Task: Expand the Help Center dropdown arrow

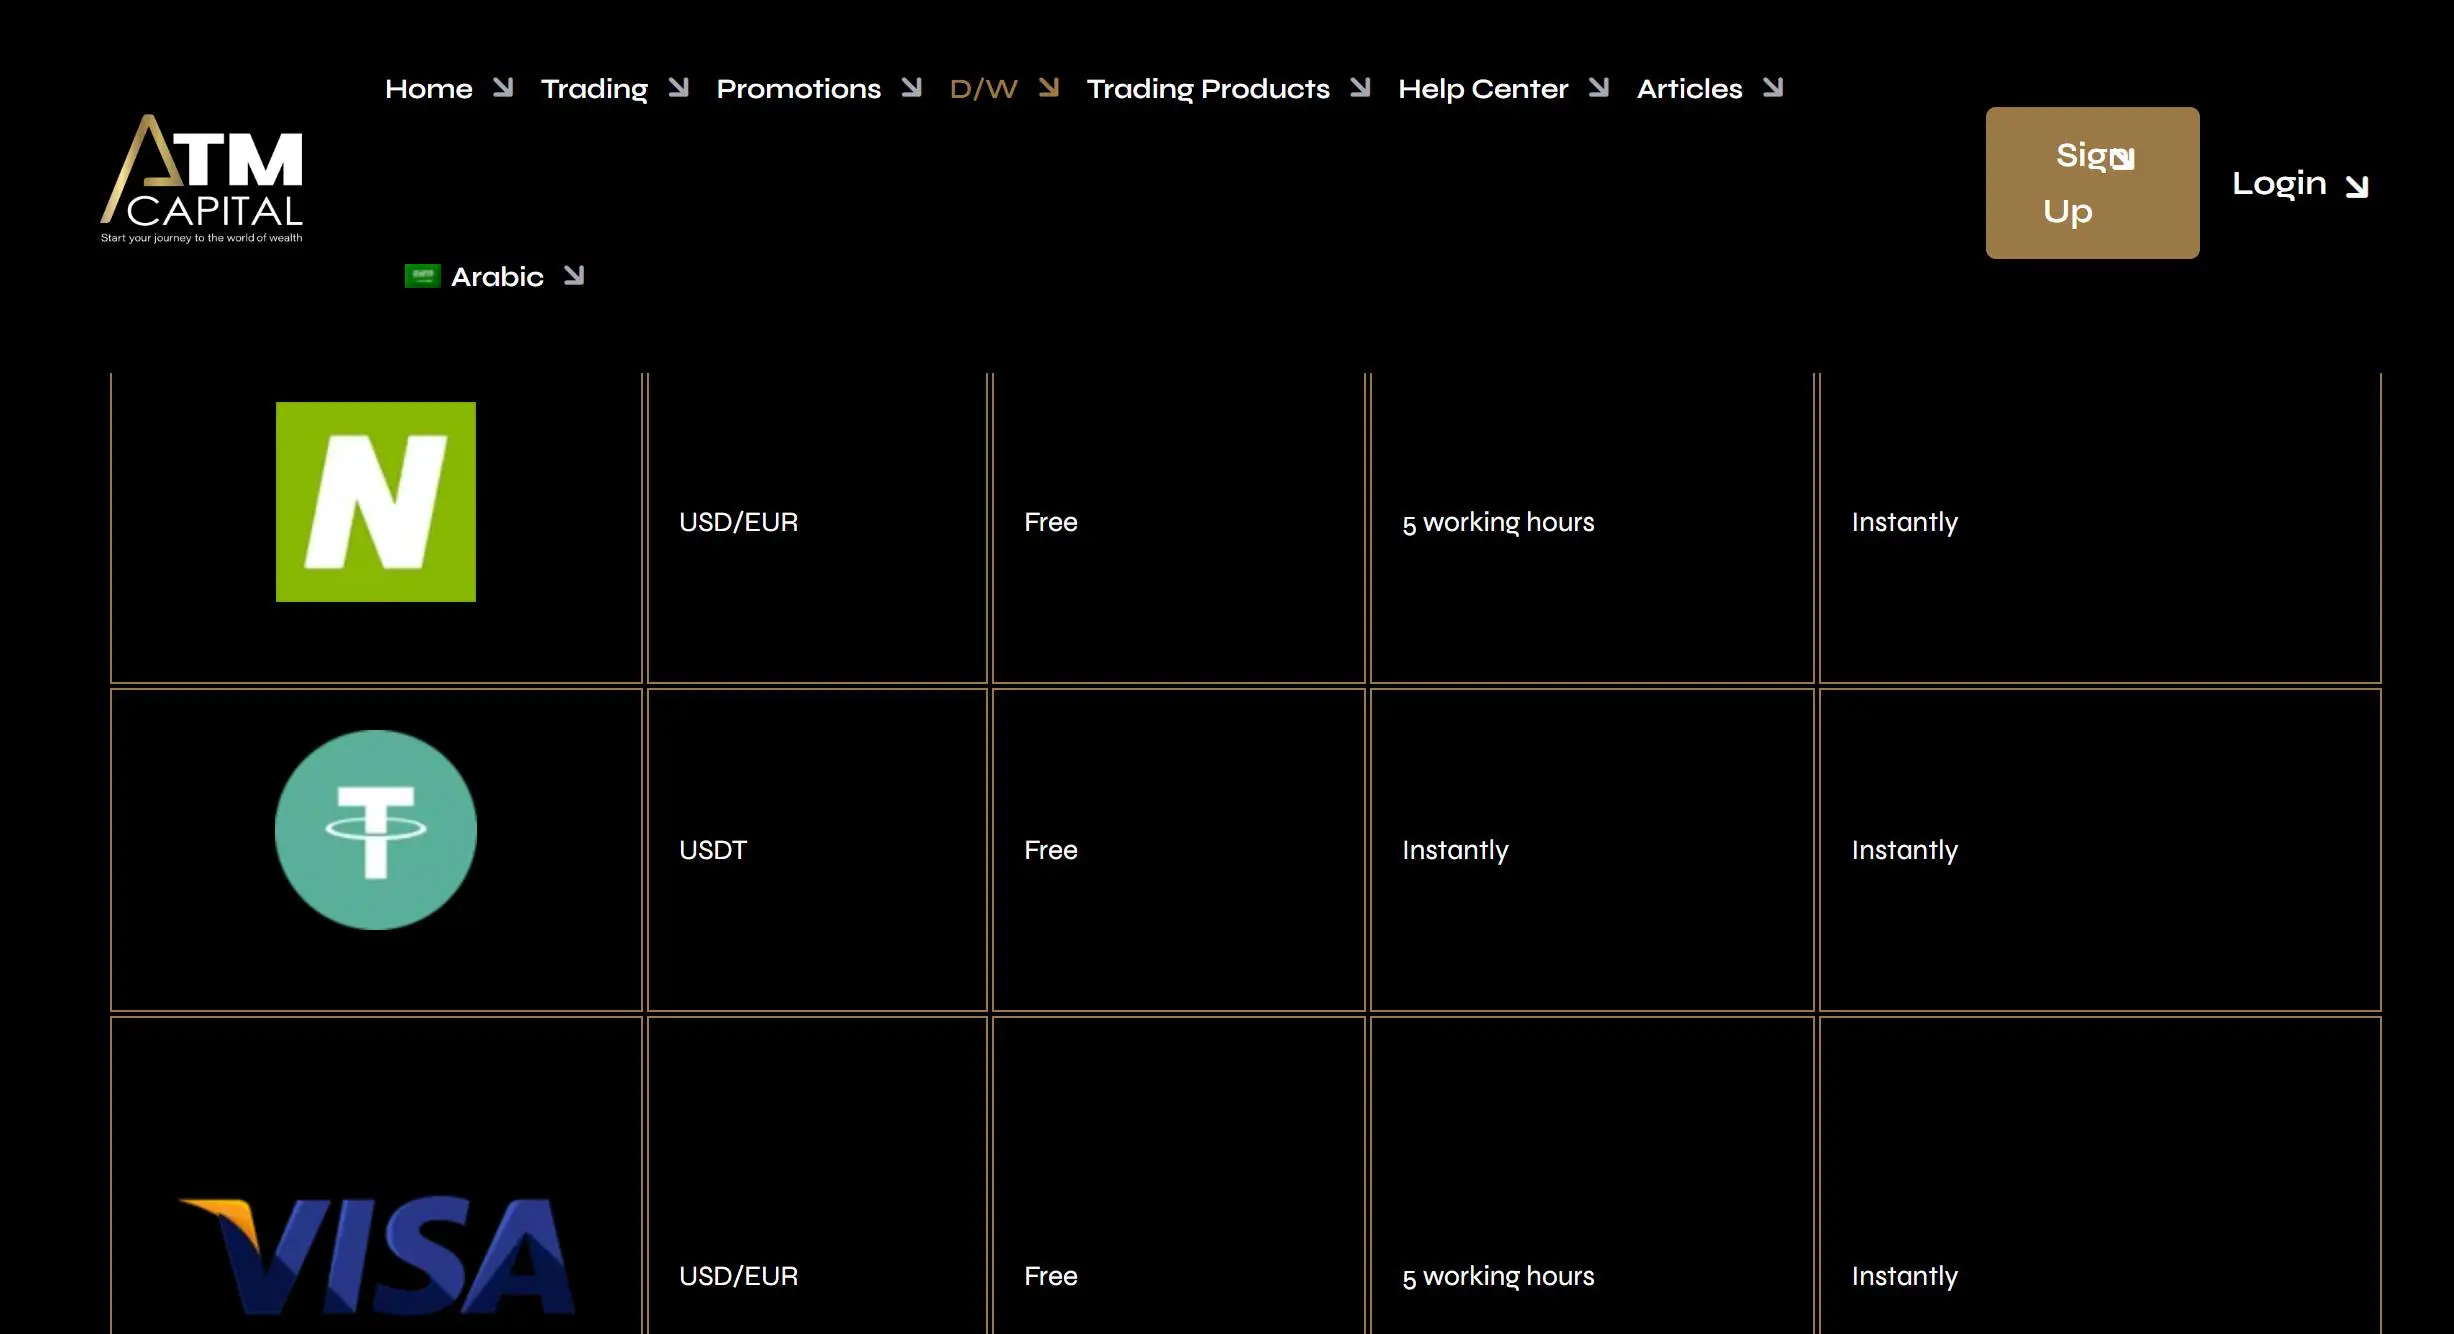Action: coord(1599,88)
